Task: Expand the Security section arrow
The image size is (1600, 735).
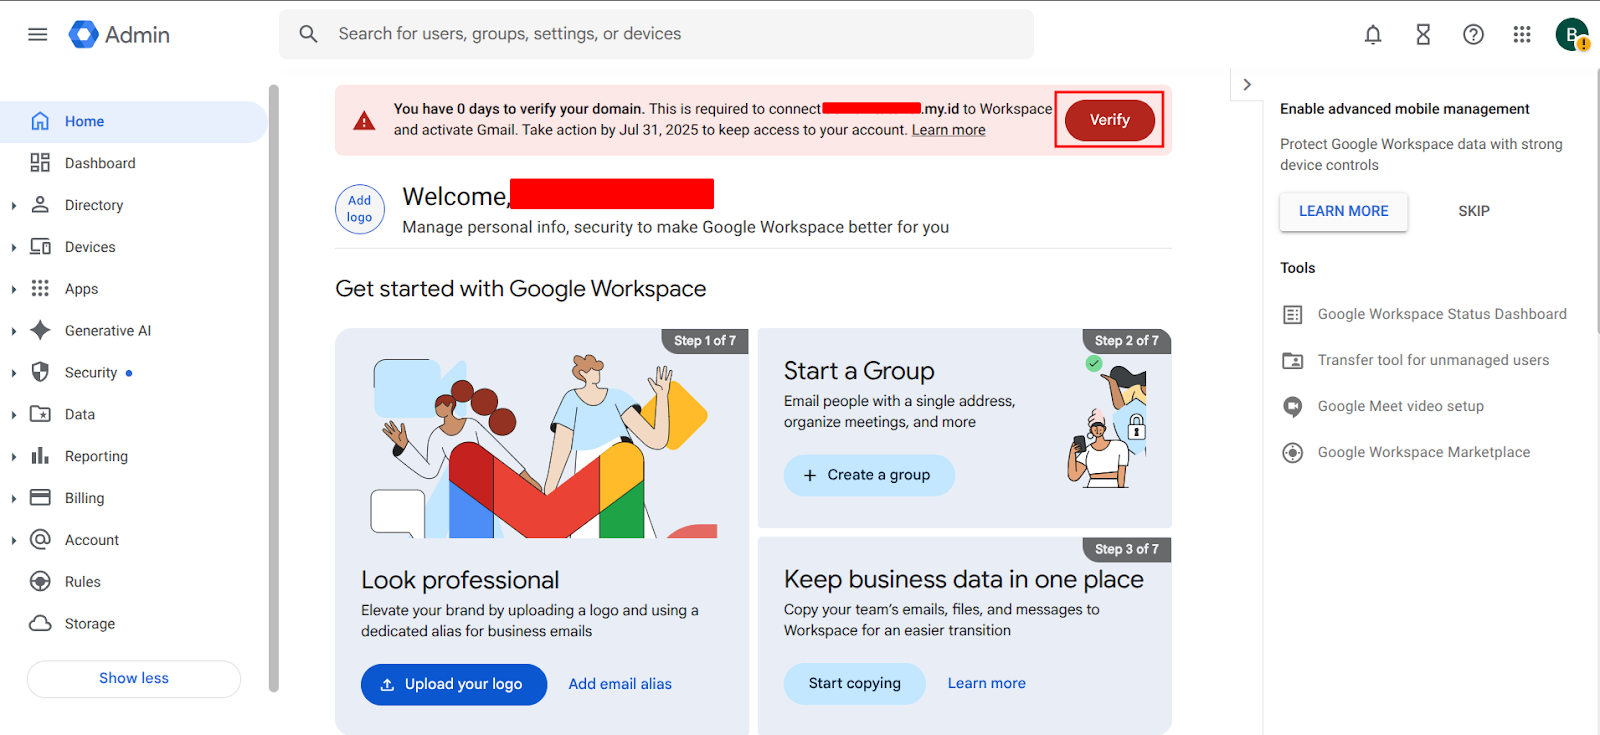Action: coord(14,373)
